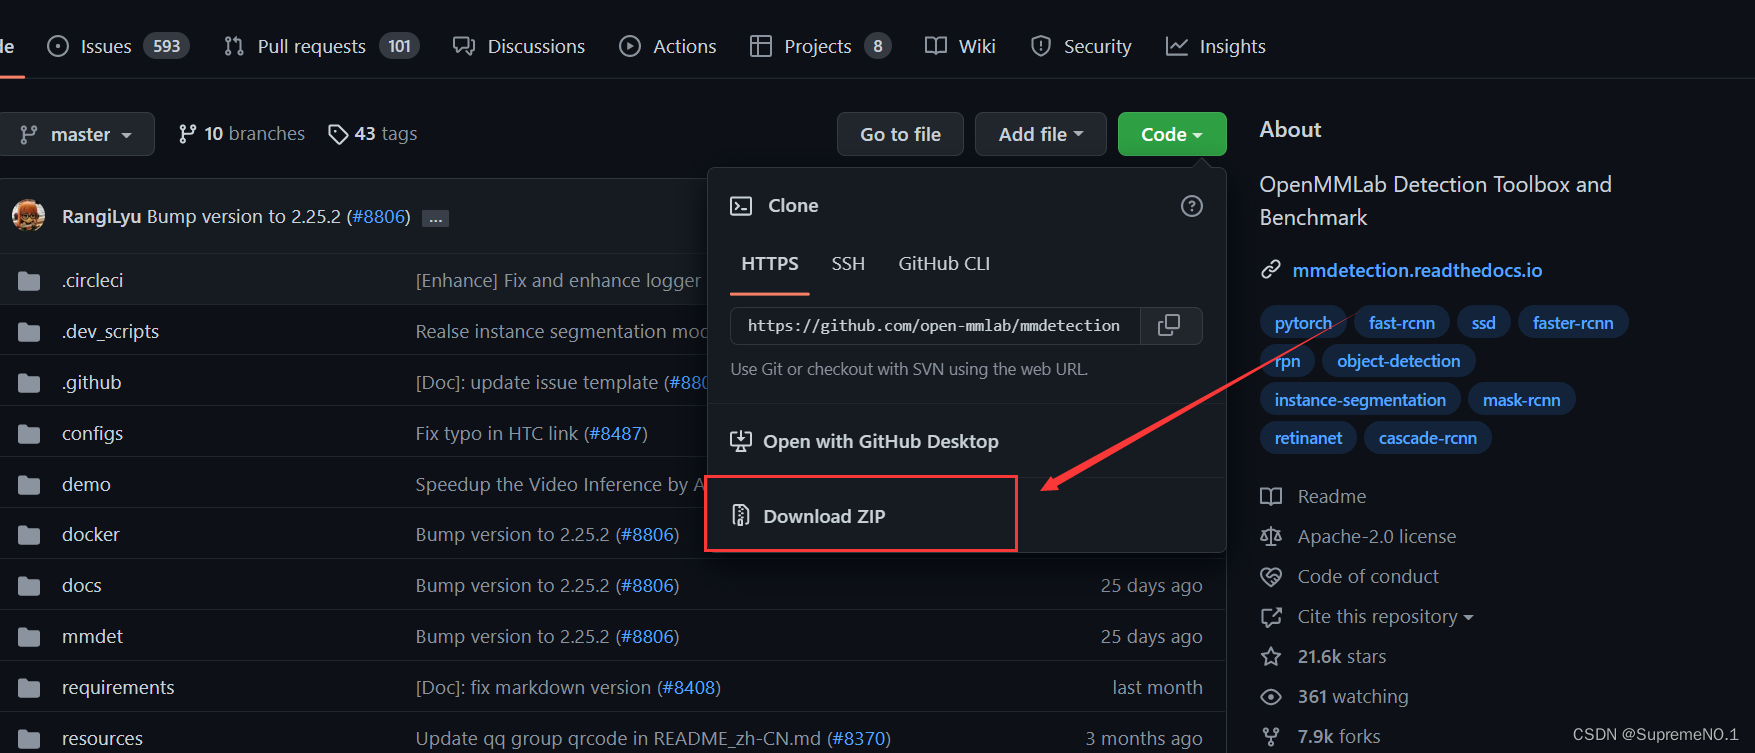1755x753 pixels.
Task: Click the Go to file button
Action: (900, 134)
